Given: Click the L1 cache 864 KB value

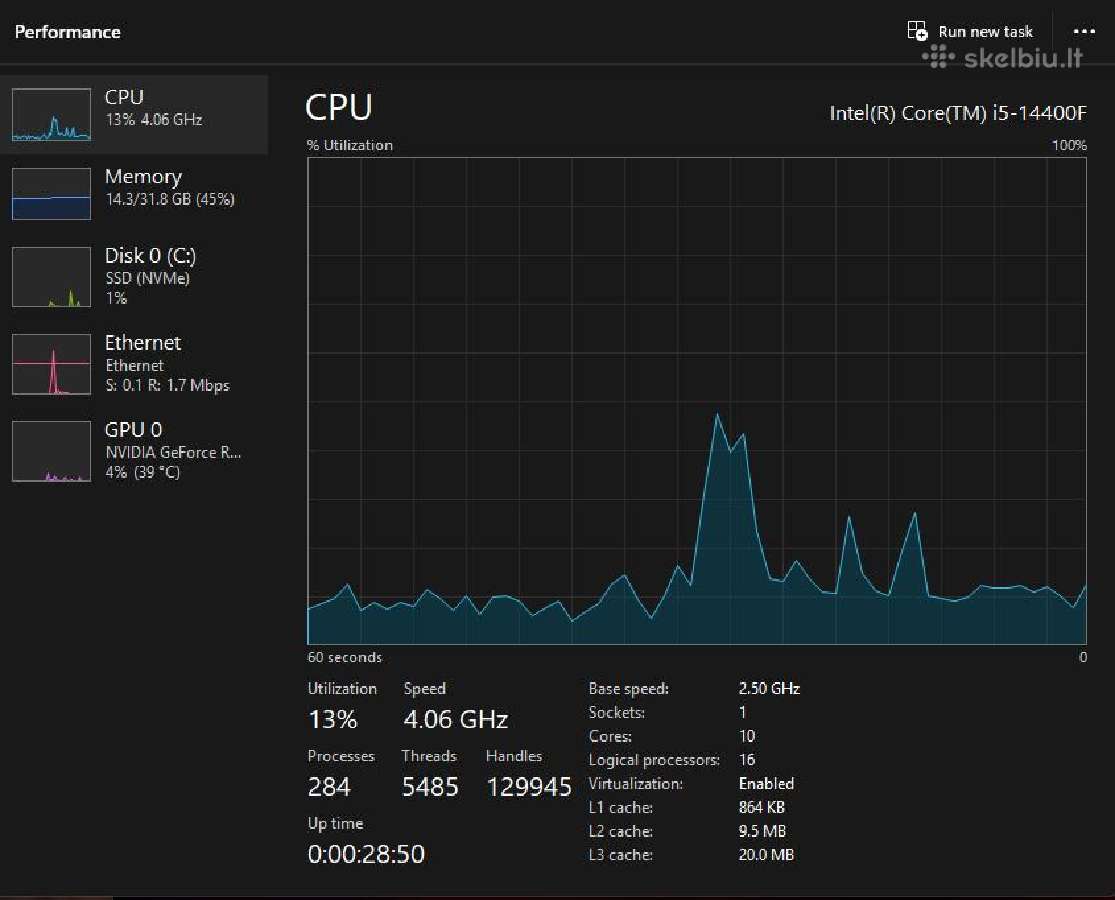Looking at the screenshot, I should (x=762, y=807).
